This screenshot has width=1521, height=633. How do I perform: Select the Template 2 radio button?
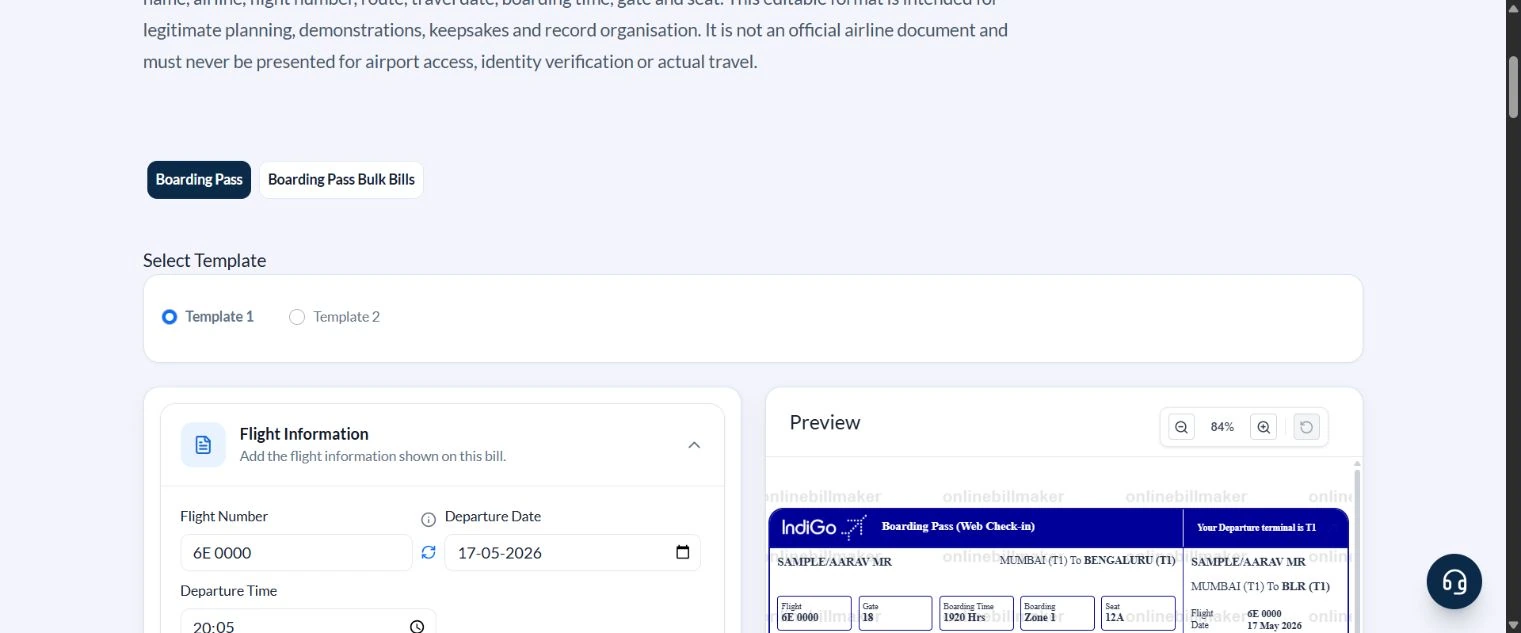pyautogui.click(x=297, y=317)
